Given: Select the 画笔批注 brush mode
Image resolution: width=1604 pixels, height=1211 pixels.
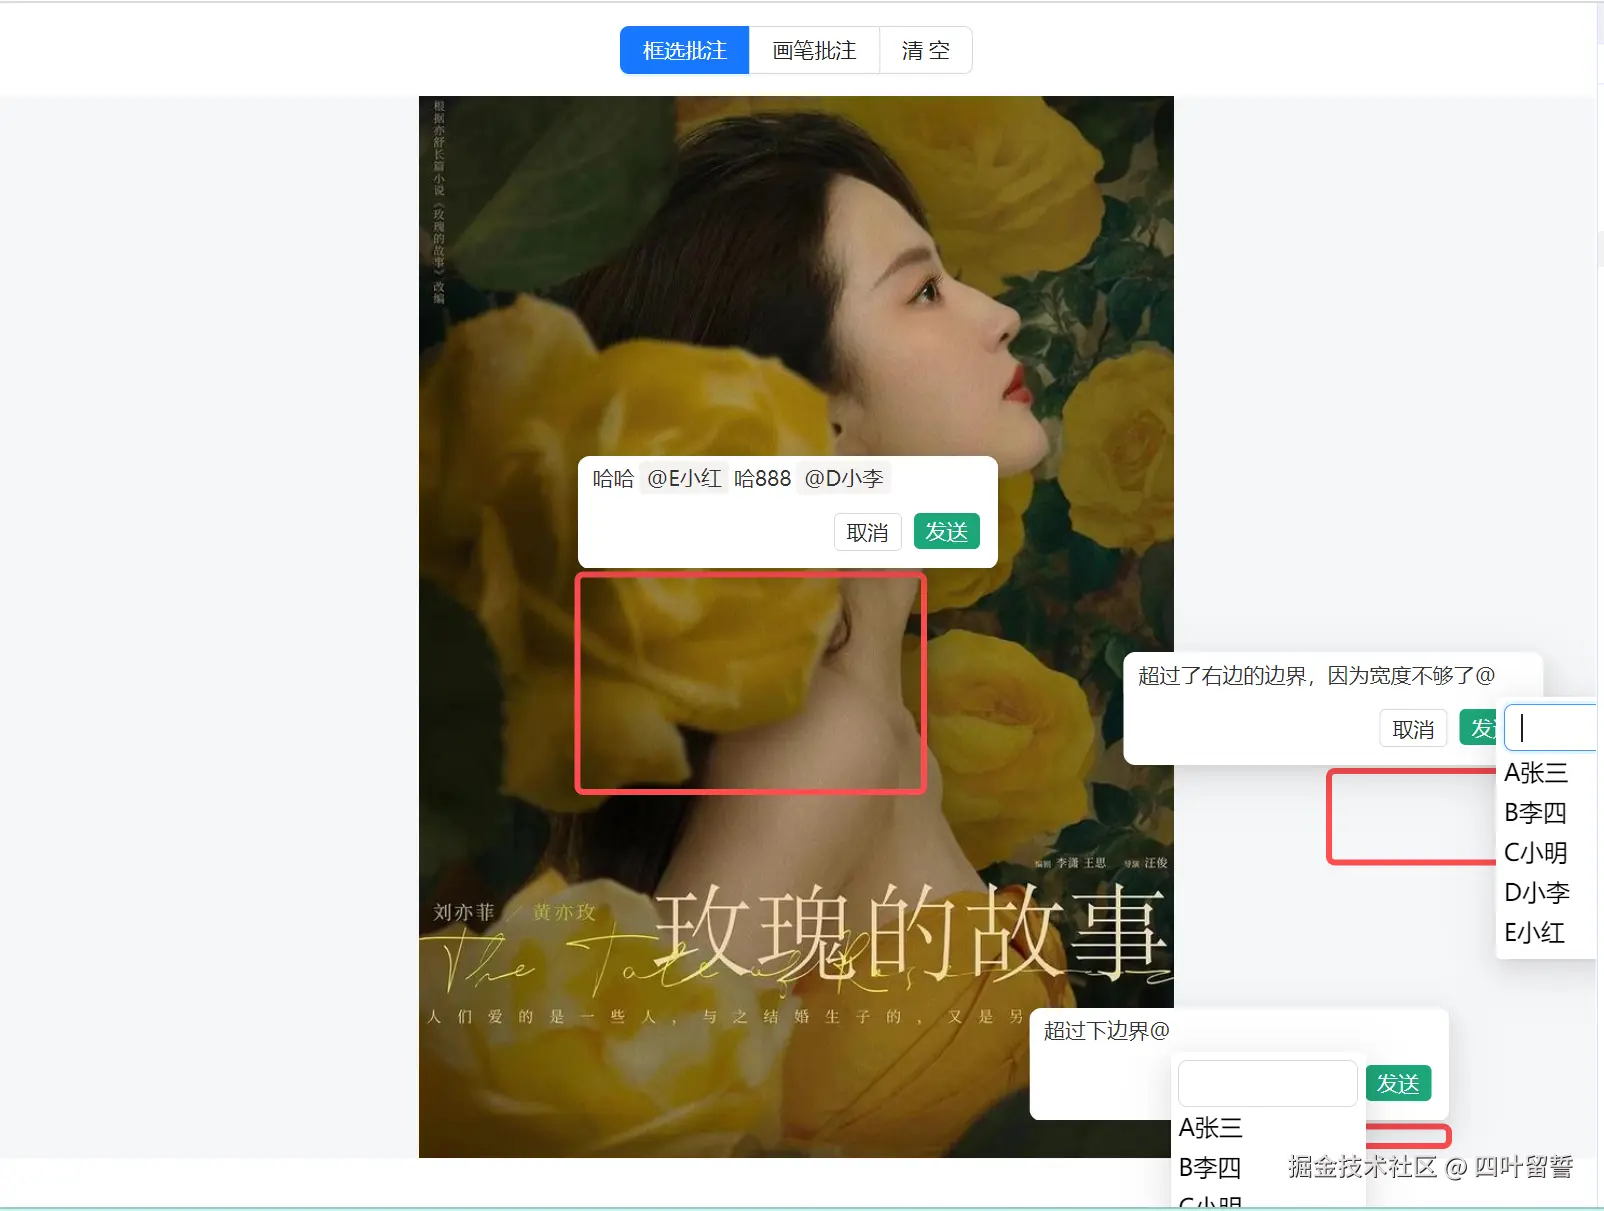Looking at the screenshot, I should click(x=814, y=50).
